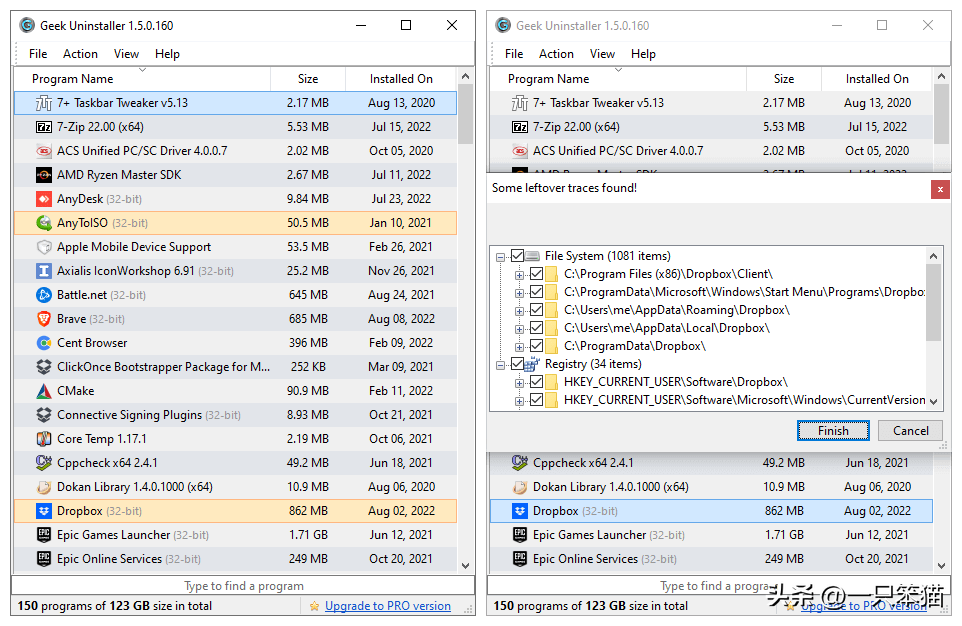Click the Dokan Library icon in left window
The height and width of the screenshot is (626, 962).
(44, 487)
